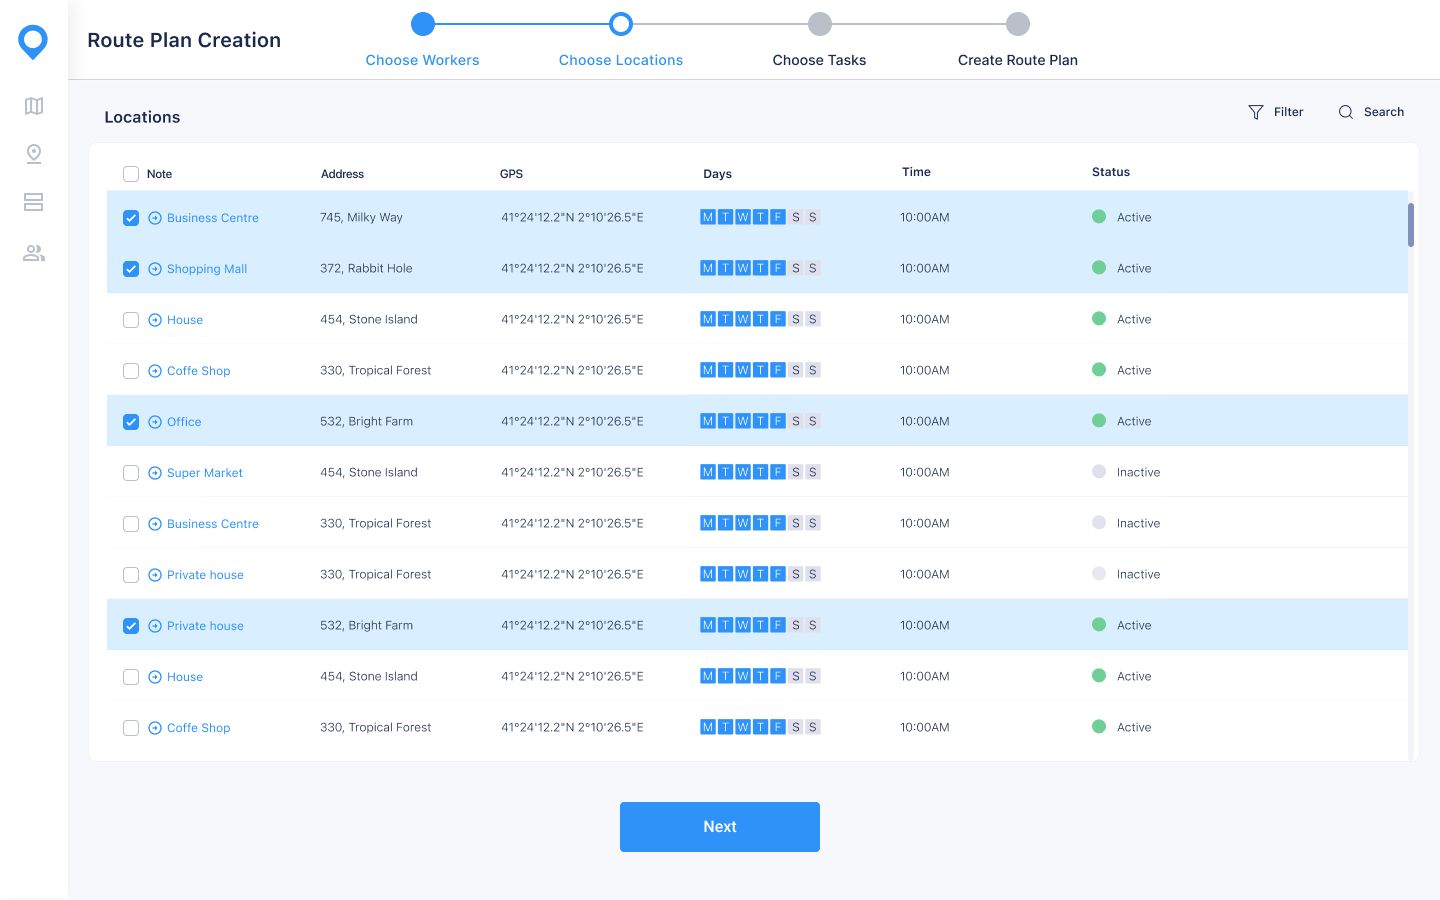This screenshot has width=1440, height=900.
Task: Click arrow icon beside 745 Milky Way Business Centre
Action: (155, 218)
